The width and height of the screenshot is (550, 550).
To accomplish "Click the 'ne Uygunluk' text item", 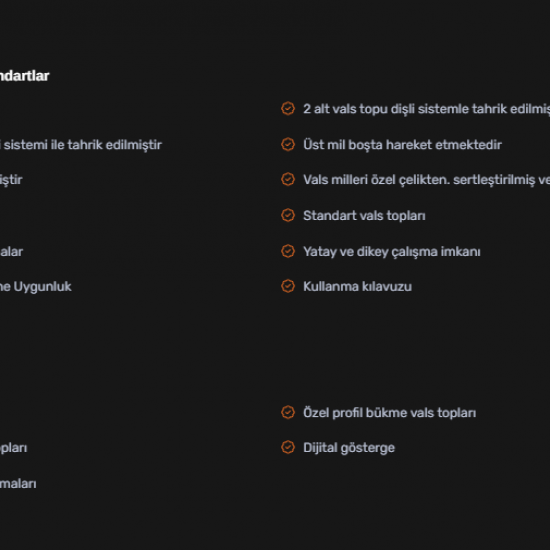I will pyautogui.click(x=35, y=287).
